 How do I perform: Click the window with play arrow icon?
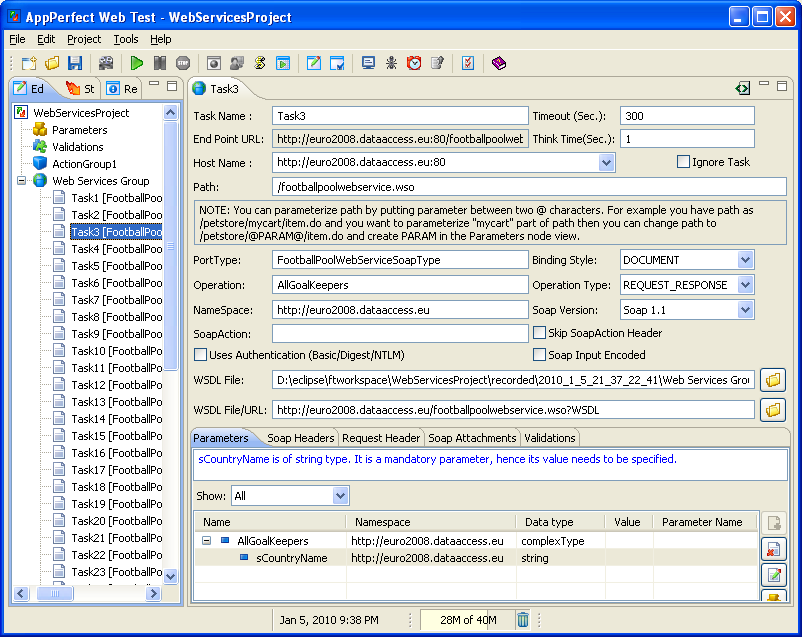283,63
